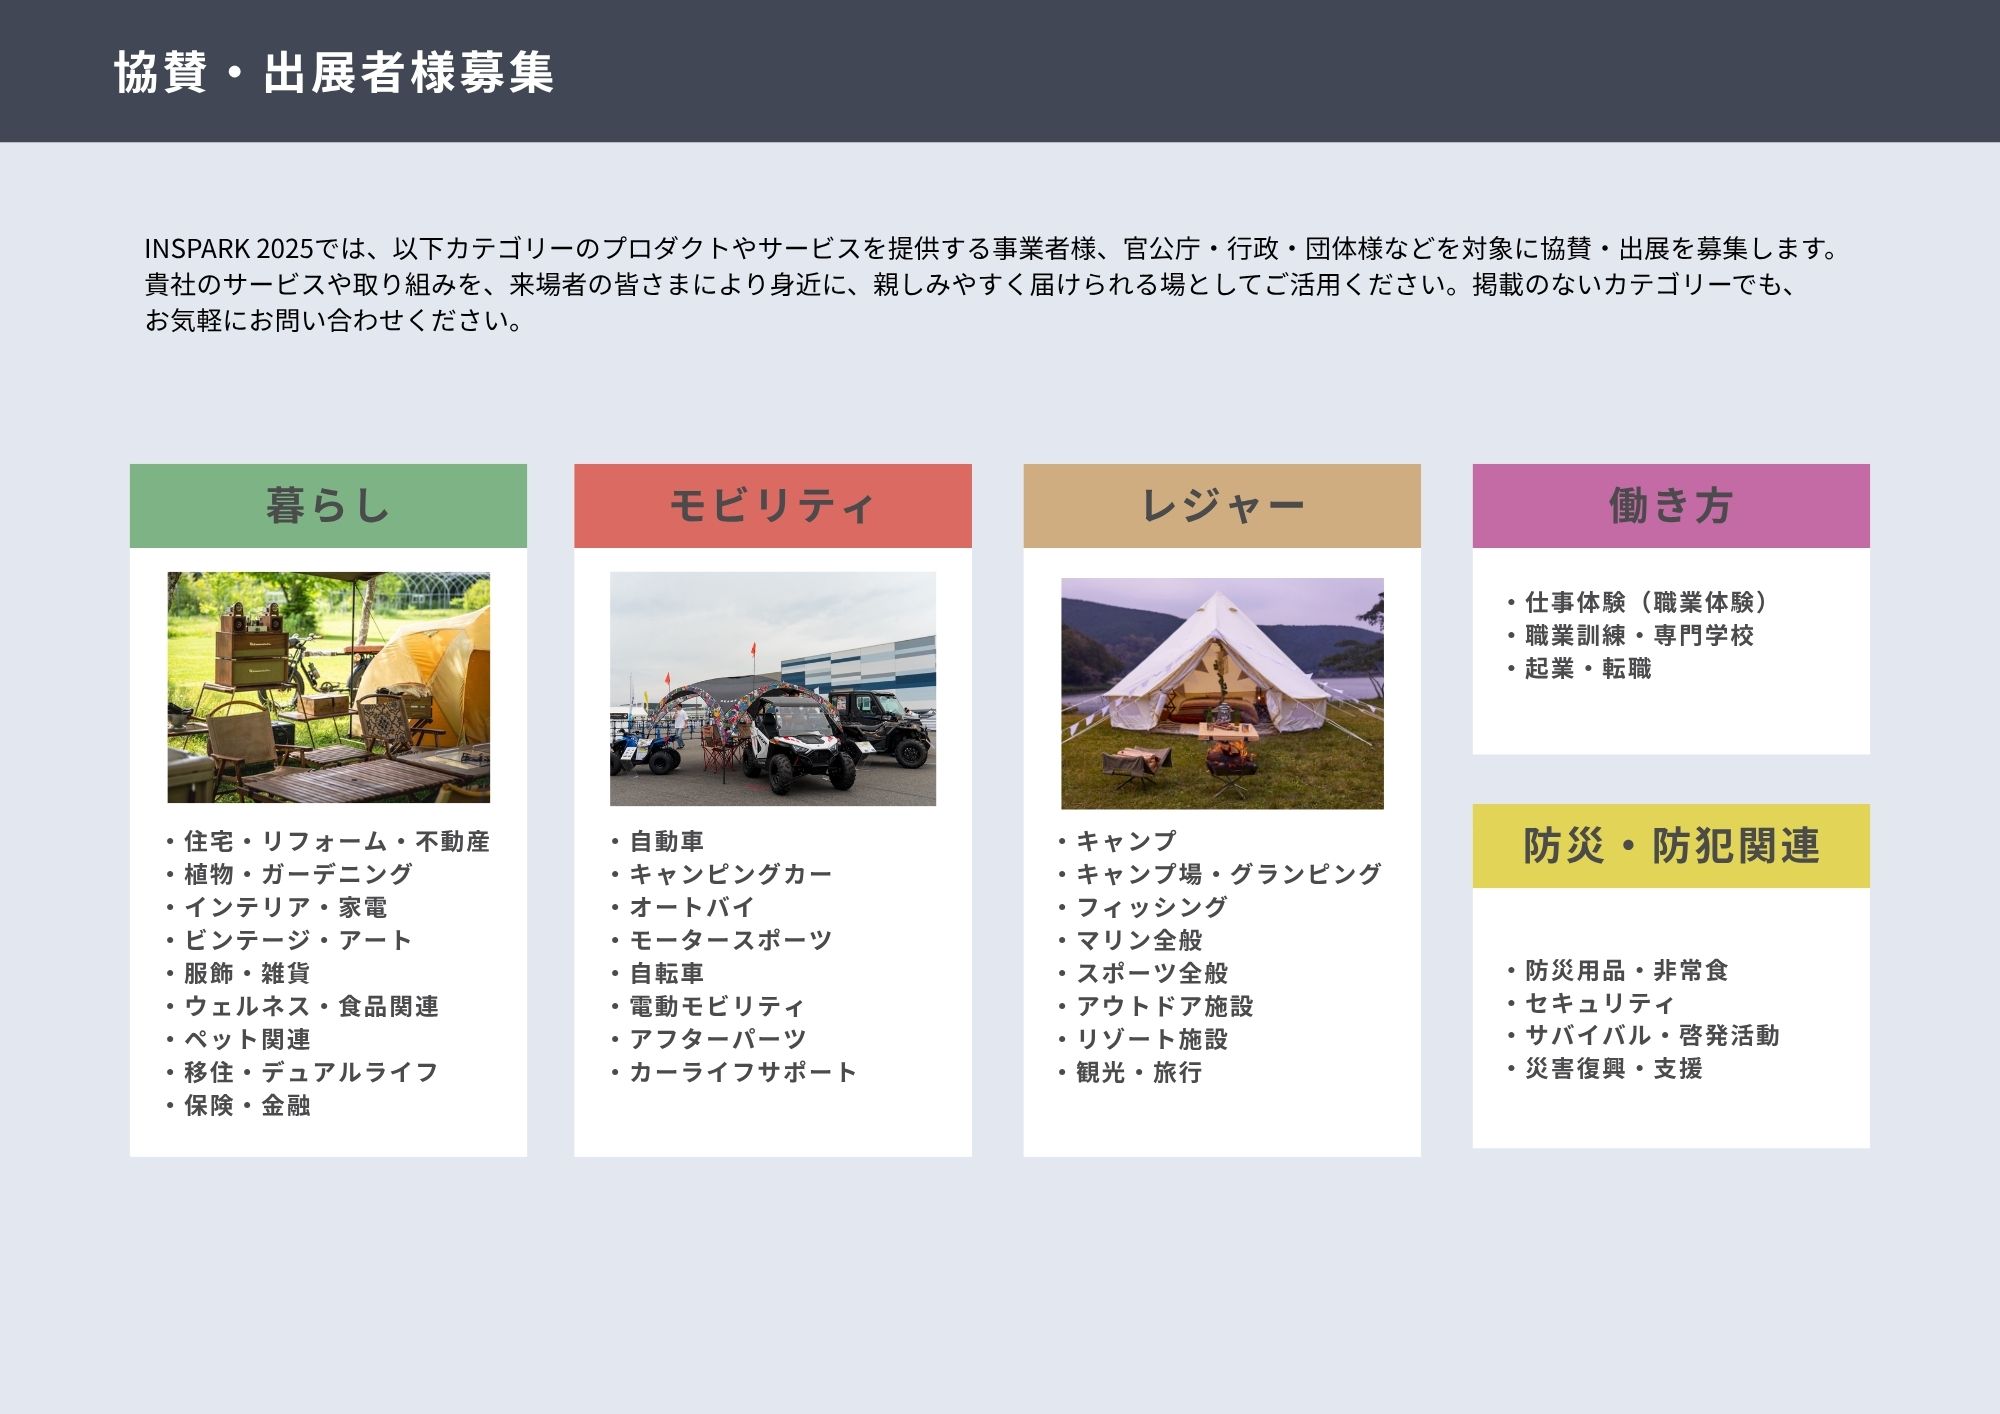Screen dimensions: 2000x1414
Task: Select the 防災・防犯関連 category header
Action: (x=1671, y=846)
